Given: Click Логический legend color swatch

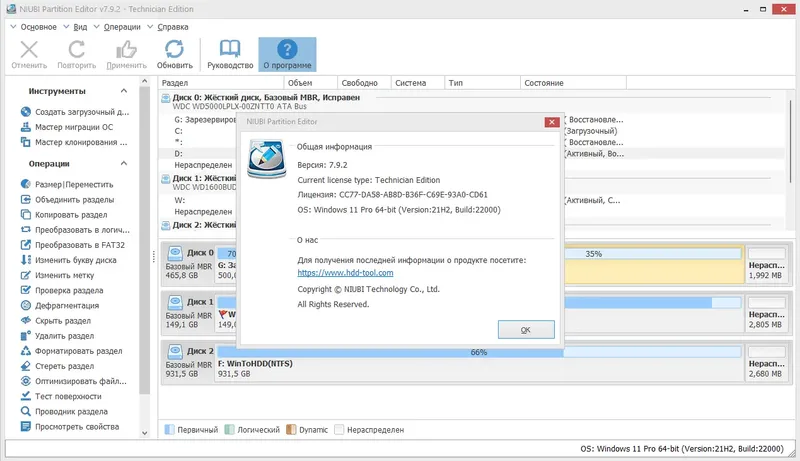Looking at the screenshot, I should (230, 429).
